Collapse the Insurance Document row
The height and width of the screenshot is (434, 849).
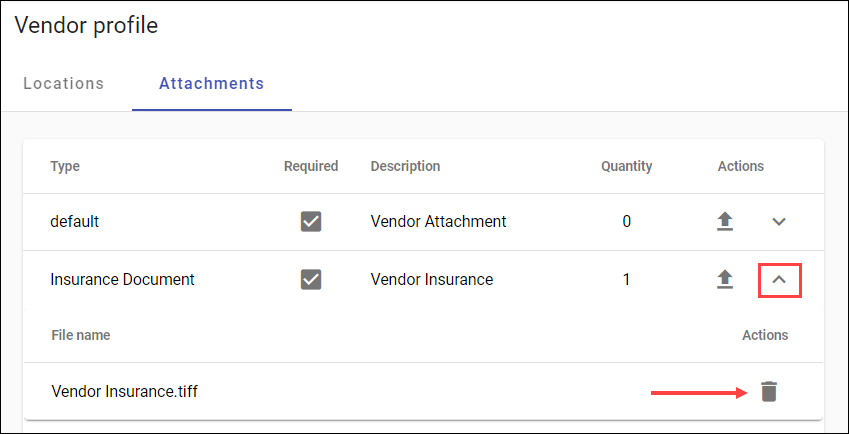tap(779, 280)
